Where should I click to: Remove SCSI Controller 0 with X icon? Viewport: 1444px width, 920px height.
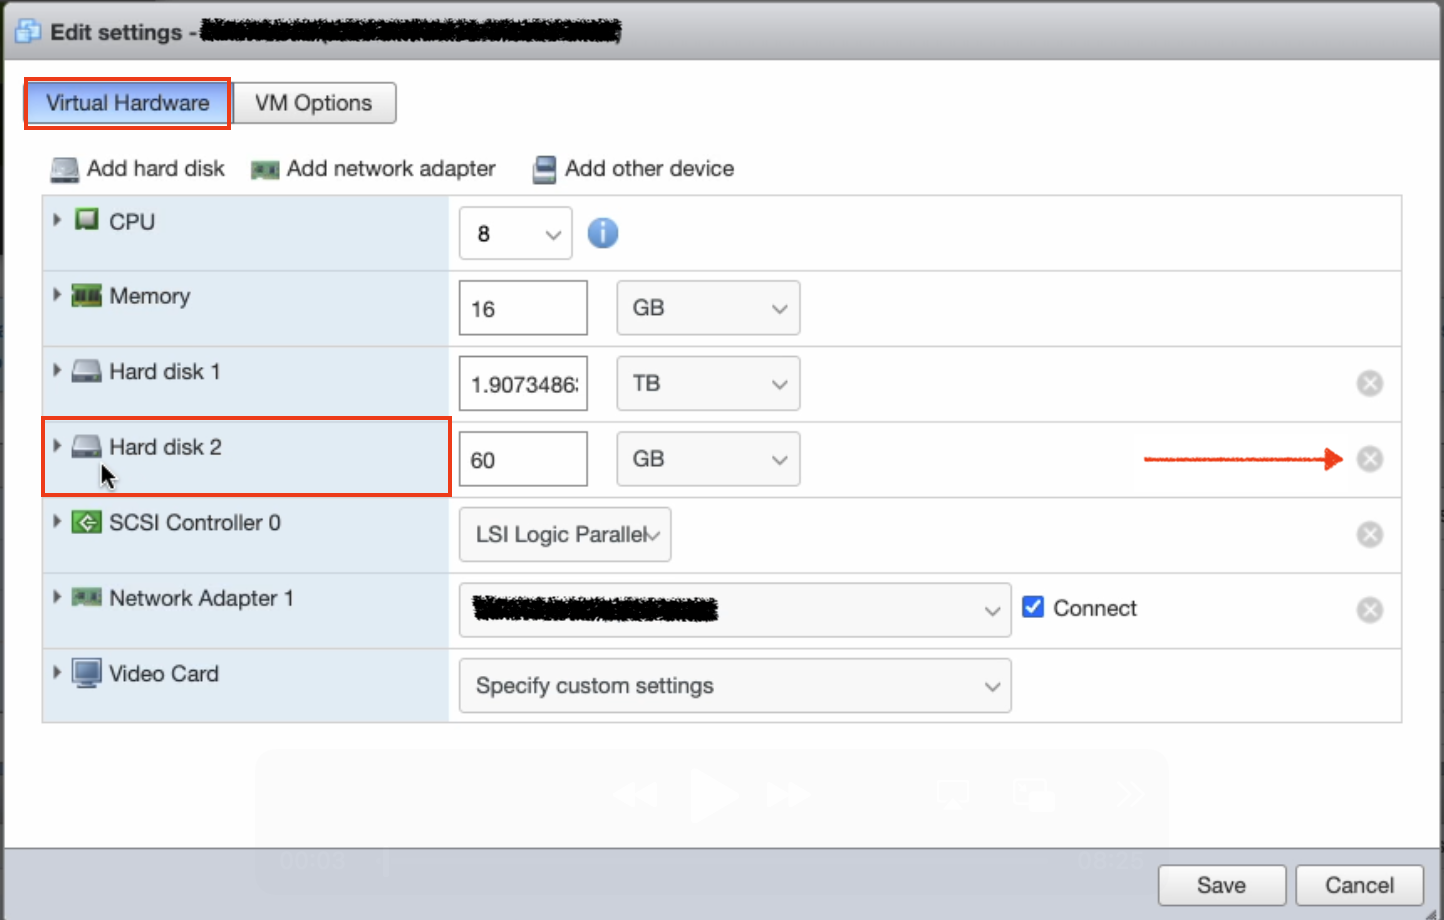click(1369, 535)
